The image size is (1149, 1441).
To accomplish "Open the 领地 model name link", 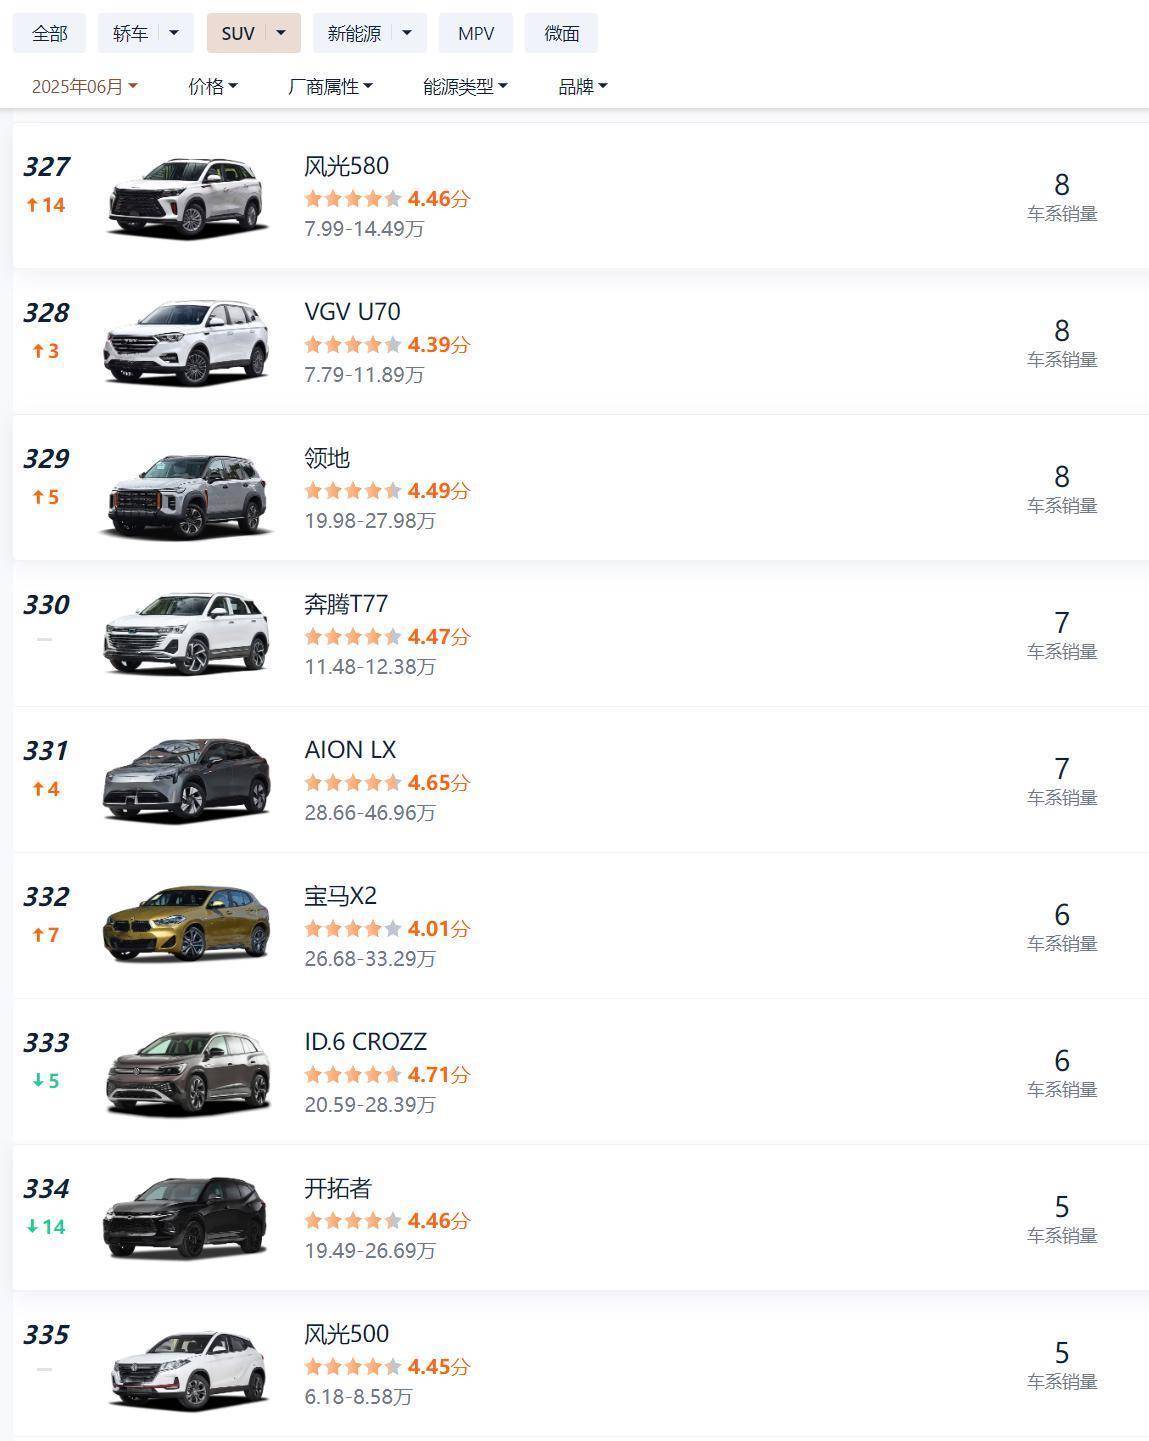I will pyautogui.click(x=327, y=458).
